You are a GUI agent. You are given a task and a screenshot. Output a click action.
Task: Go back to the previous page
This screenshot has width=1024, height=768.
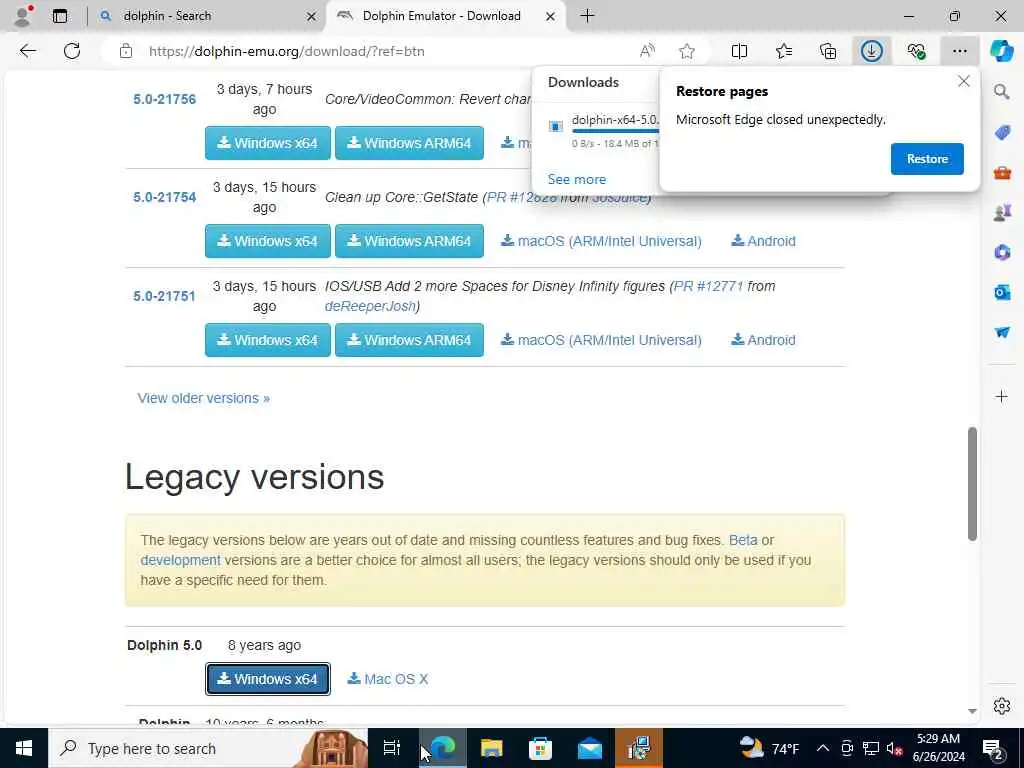click(x=27, y=51)
